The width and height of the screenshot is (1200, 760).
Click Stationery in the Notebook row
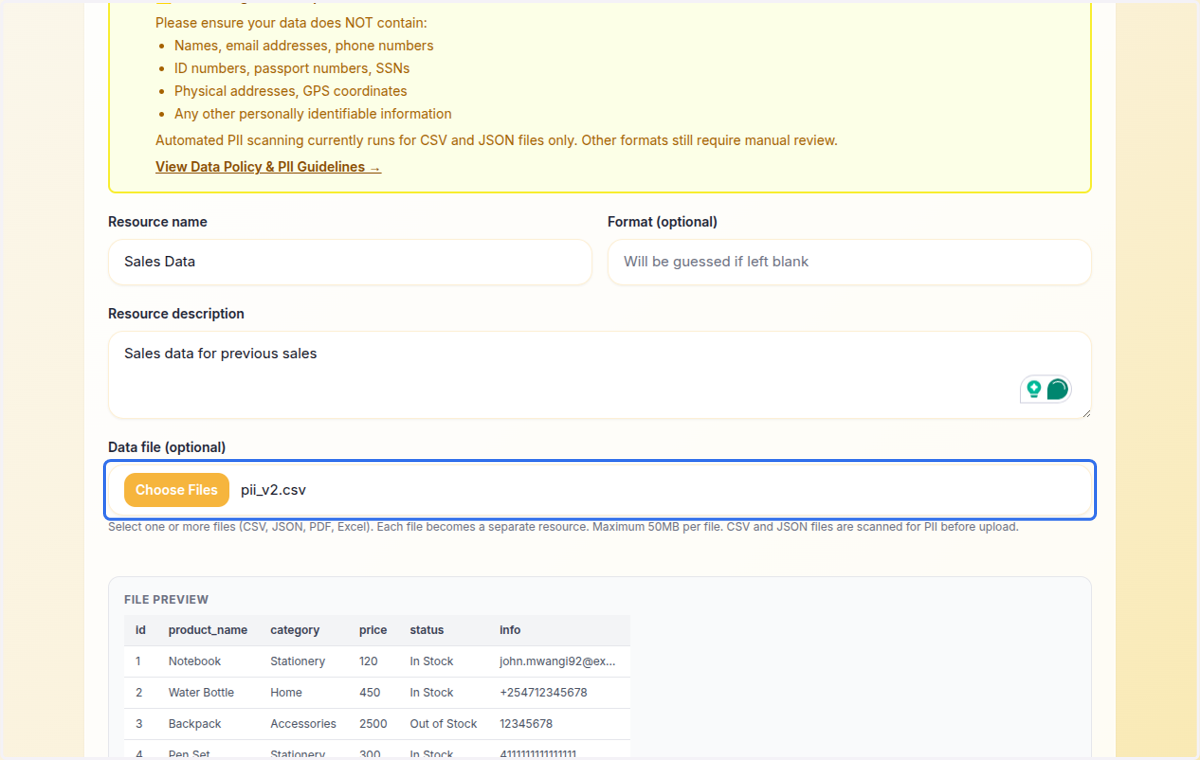298,661
